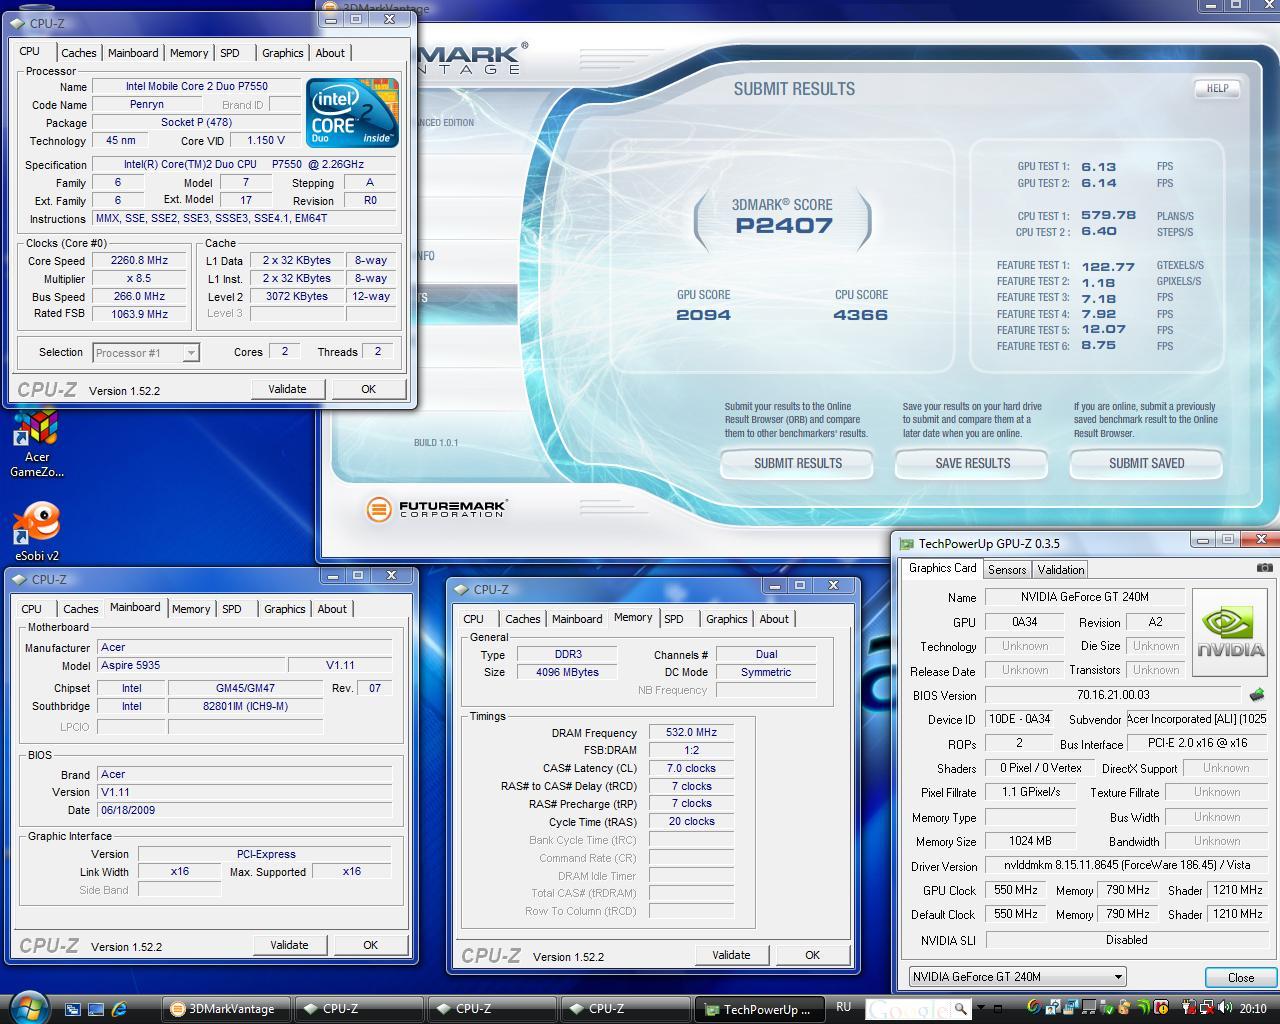Switch to Mainboard tab in CPU-Z memory window
Screen dimensions: 1280x1024
coord(577,619)
